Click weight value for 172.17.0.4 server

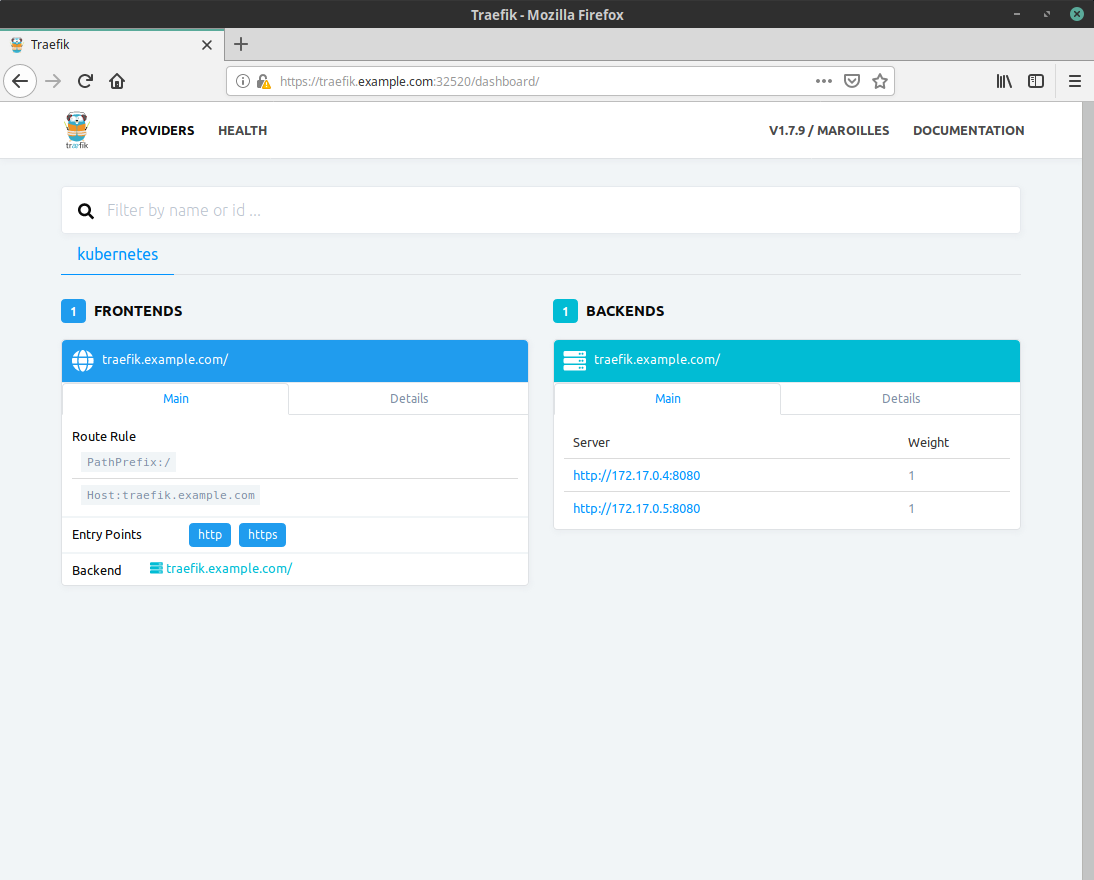911,475
